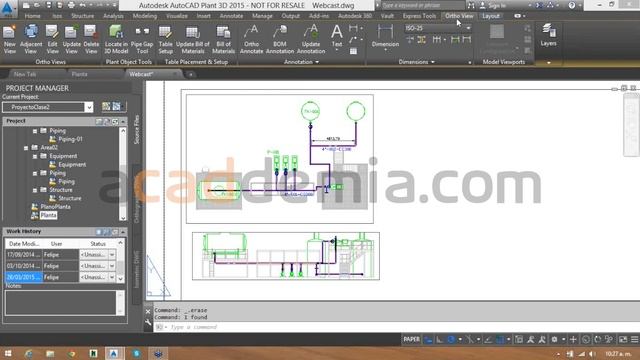Open the Express Tools ribbon tab
The image size is (640, 360).
[x=419, y=16]
